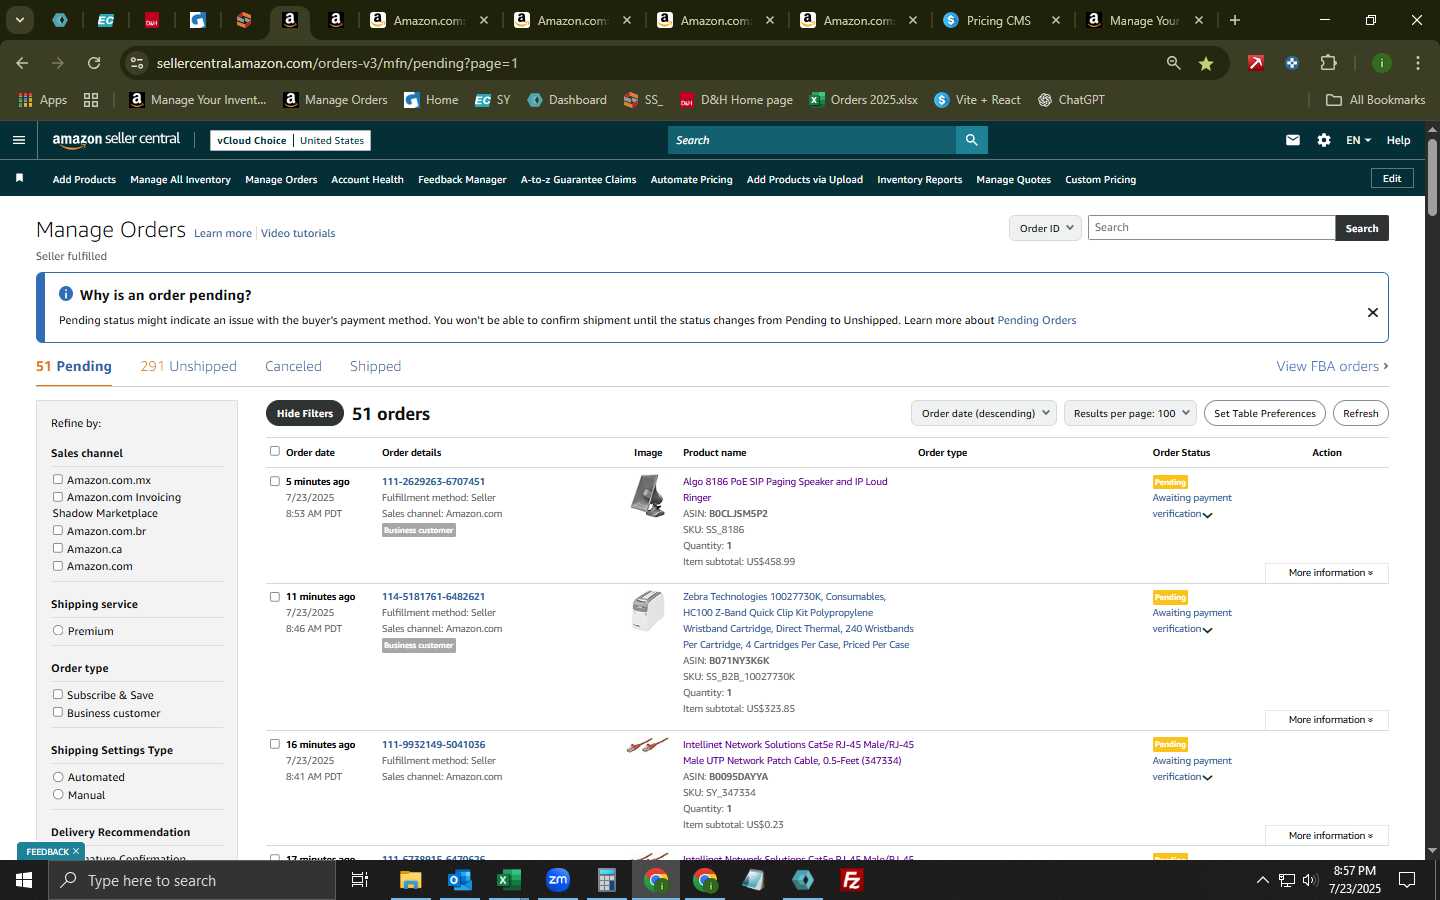Open FileZilla from the taskbar
Image resolution: width=1440 pixels, height=900 pixels.
click(852, 880)
